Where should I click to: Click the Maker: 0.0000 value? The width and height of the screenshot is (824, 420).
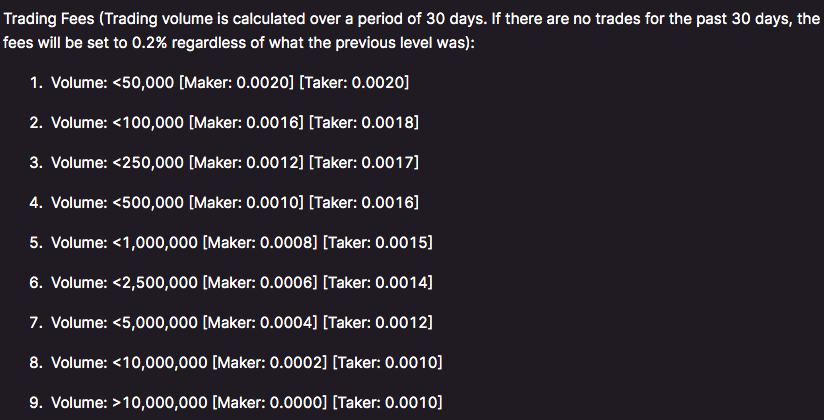click(x=270, y=402)
